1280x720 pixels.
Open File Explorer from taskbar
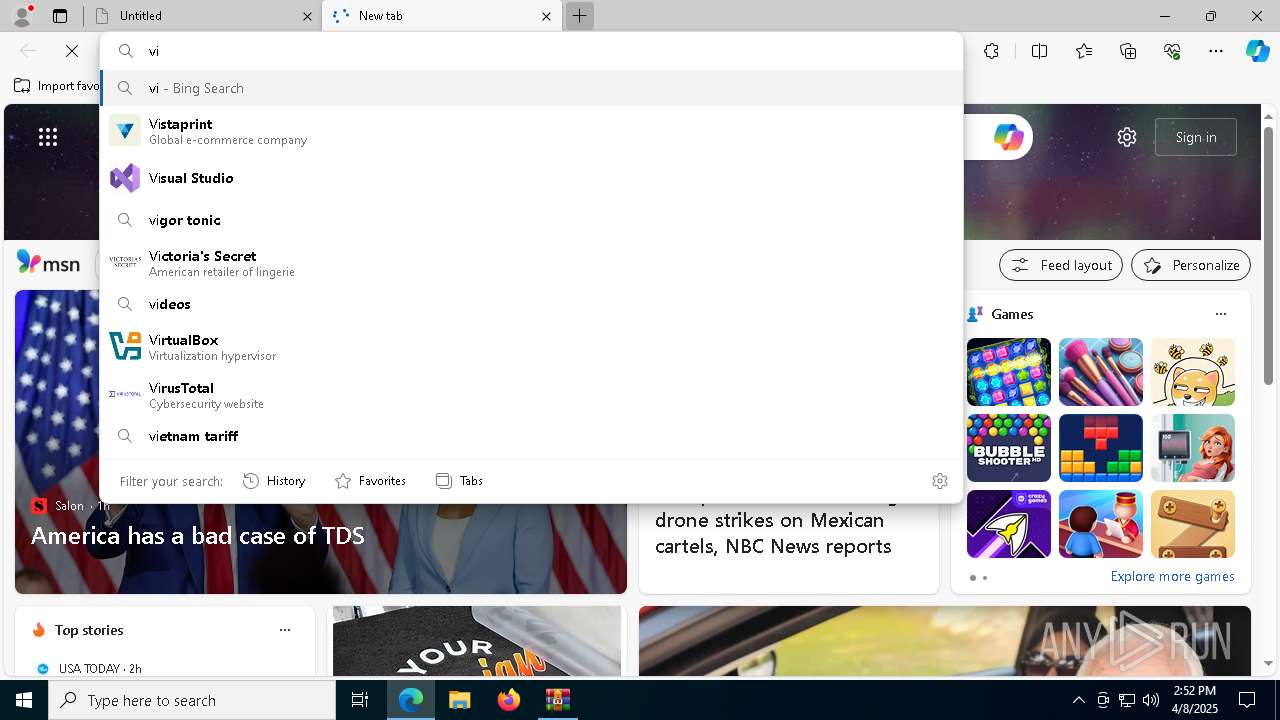(459, 700)
